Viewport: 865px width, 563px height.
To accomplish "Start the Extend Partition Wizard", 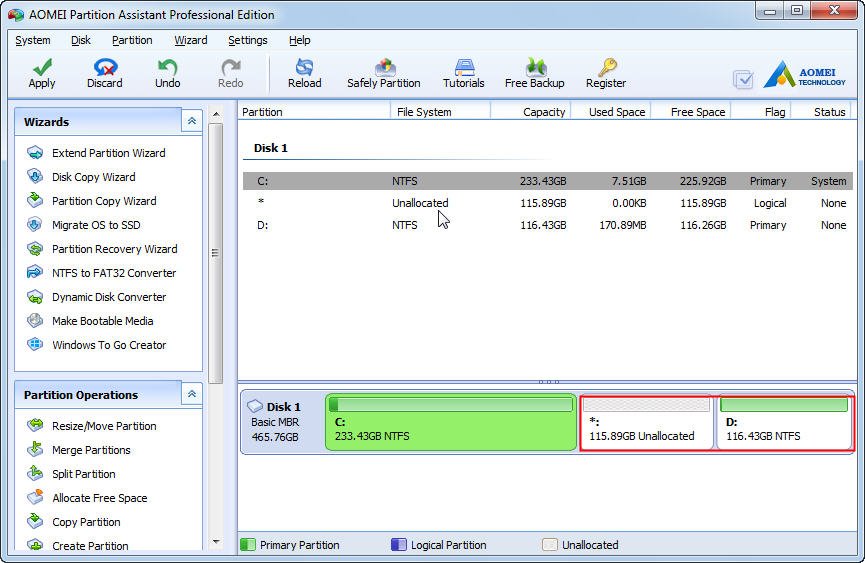I will (x=96, y=153).
